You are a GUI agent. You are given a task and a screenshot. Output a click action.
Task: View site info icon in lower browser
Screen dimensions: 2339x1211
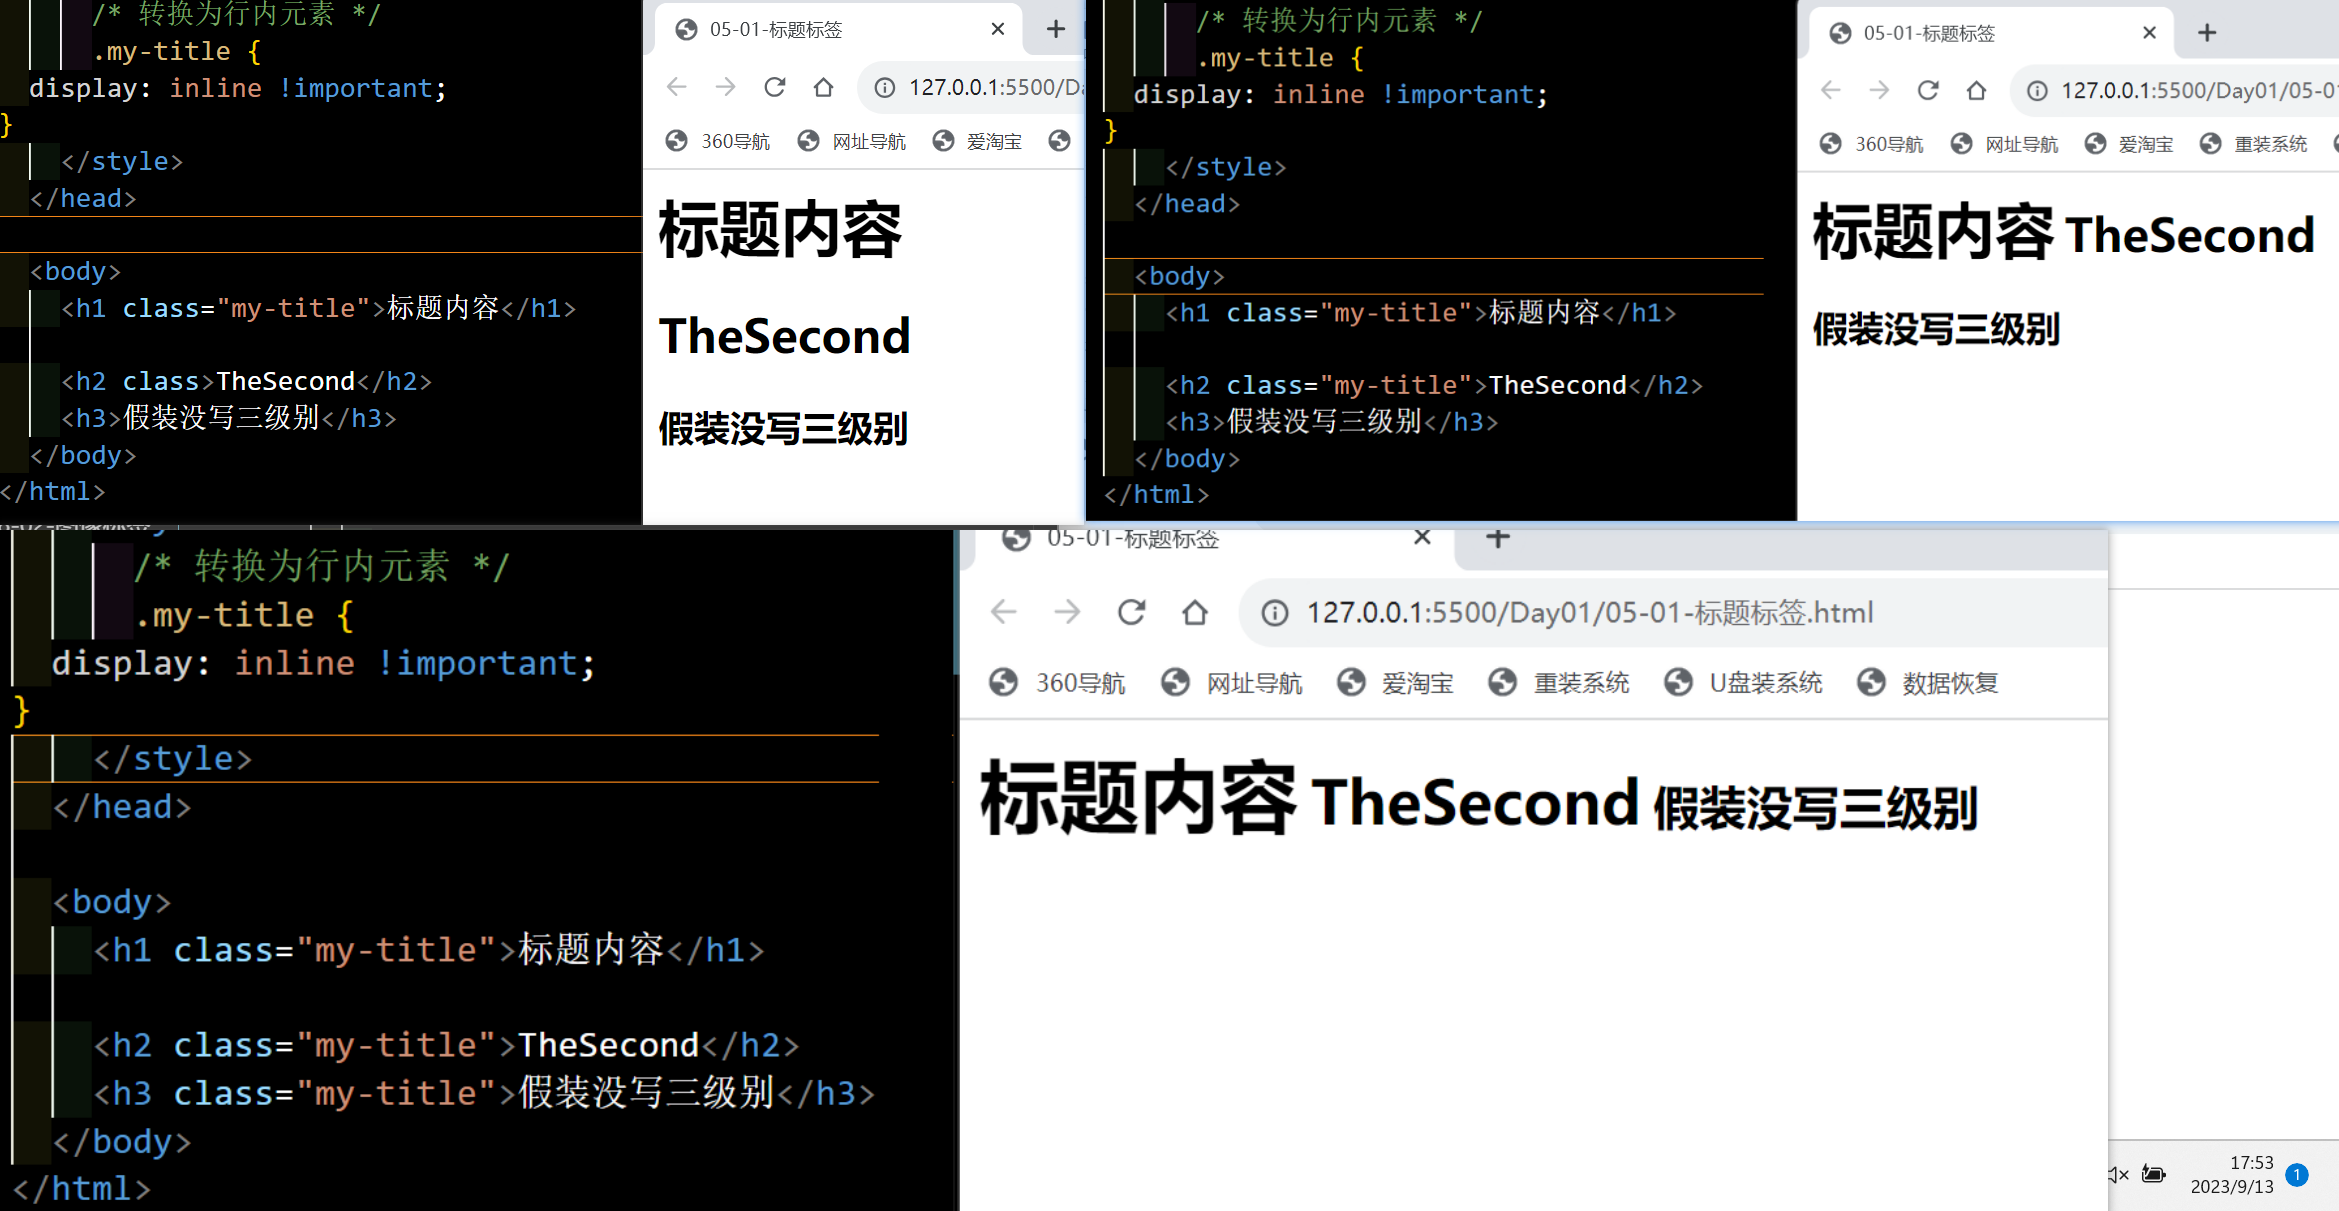click(1275, 613)
